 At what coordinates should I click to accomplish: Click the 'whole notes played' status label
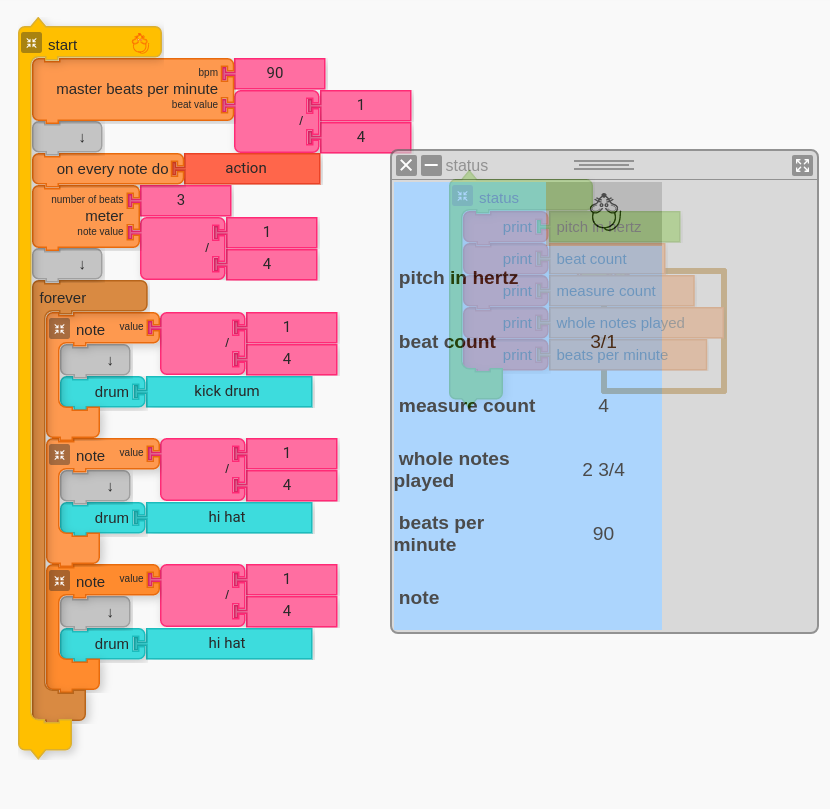tap(452, 470)
